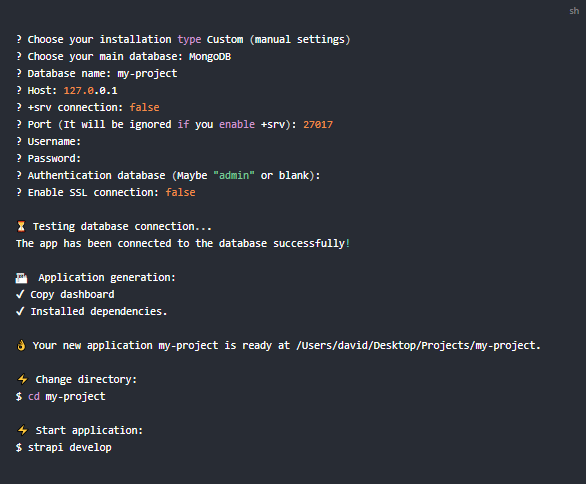
Task: Click the host address 127.0.0.1
Action: coord(90,91)
